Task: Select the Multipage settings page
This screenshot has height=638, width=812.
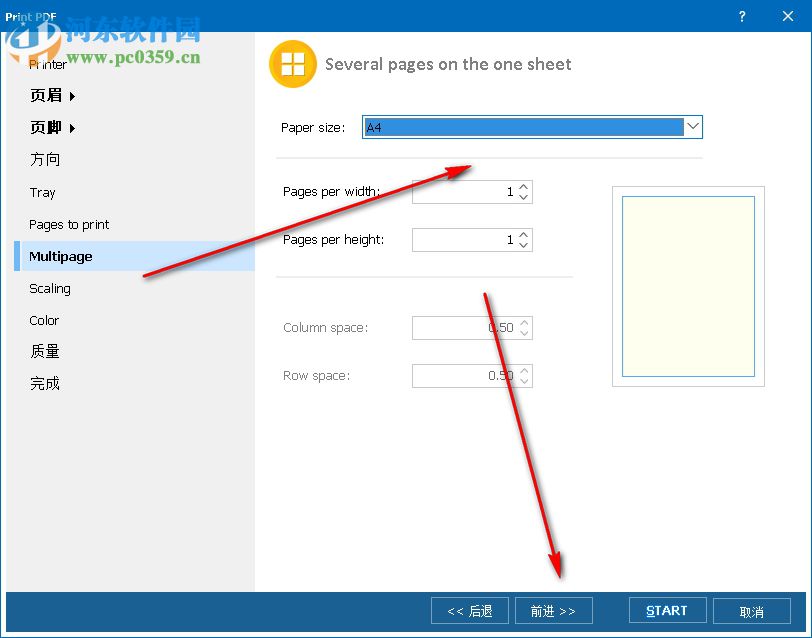Action: pos(61,256)
